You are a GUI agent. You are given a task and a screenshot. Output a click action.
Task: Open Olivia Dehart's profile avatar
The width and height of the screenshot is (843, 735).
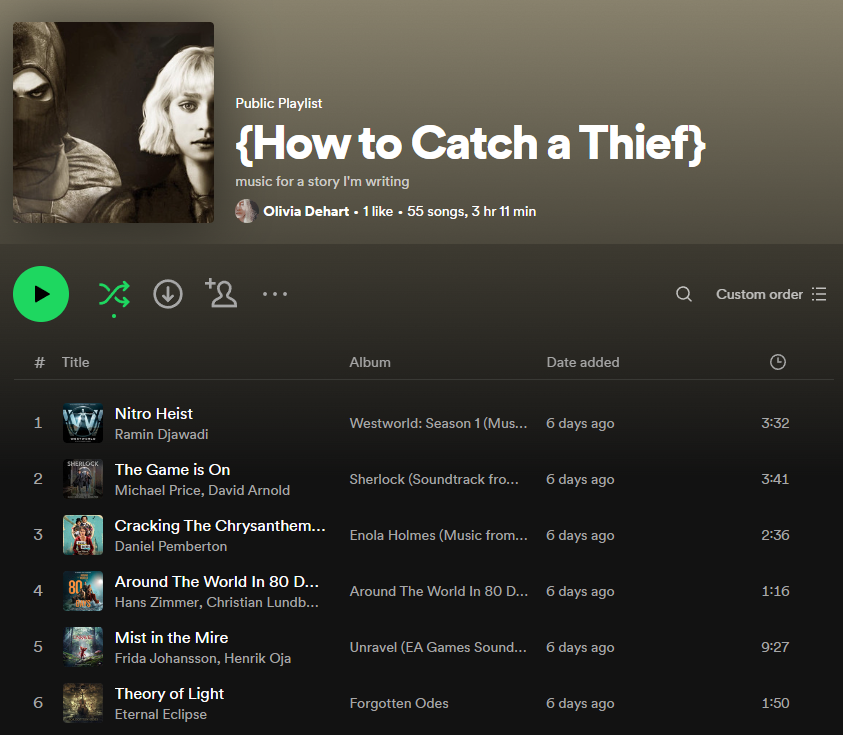(246, 211)
